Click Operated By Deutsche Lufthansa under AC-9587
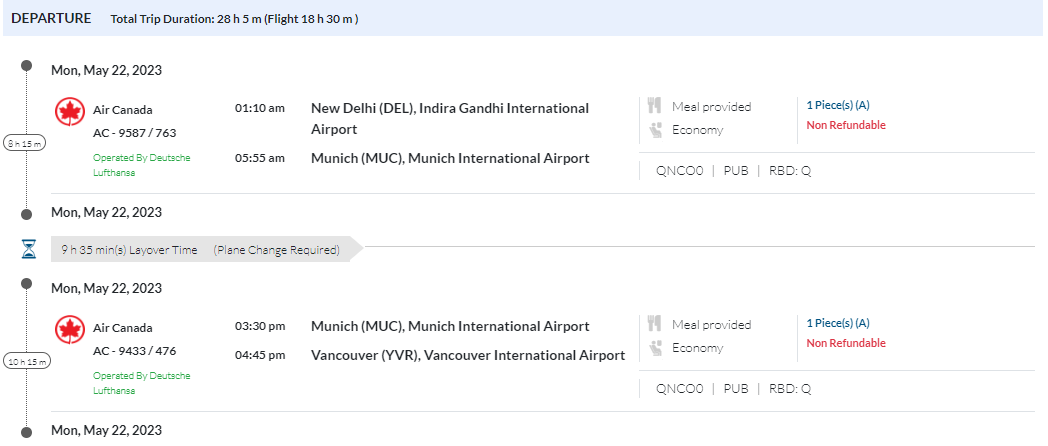Screen dimensions: 1048x446 pyautogui.click(x=141, y=165)
